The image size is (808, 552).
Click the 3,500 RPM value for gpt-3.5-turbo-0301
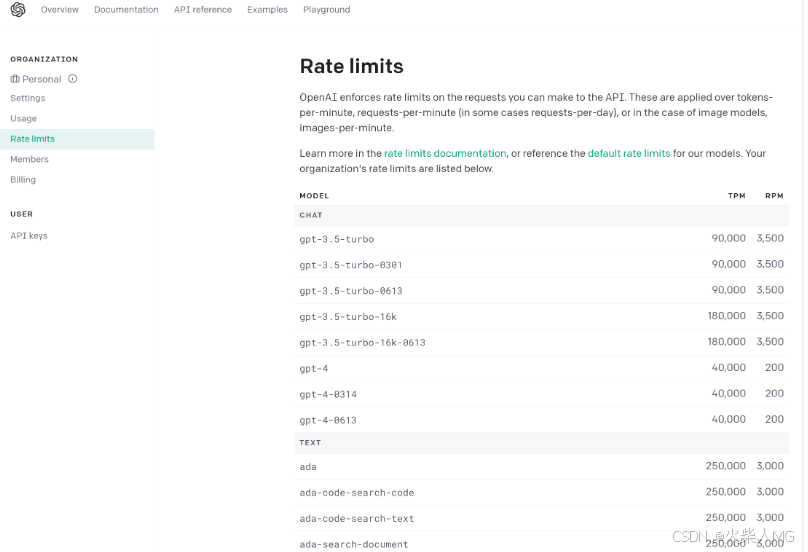[x=770, y=264]
